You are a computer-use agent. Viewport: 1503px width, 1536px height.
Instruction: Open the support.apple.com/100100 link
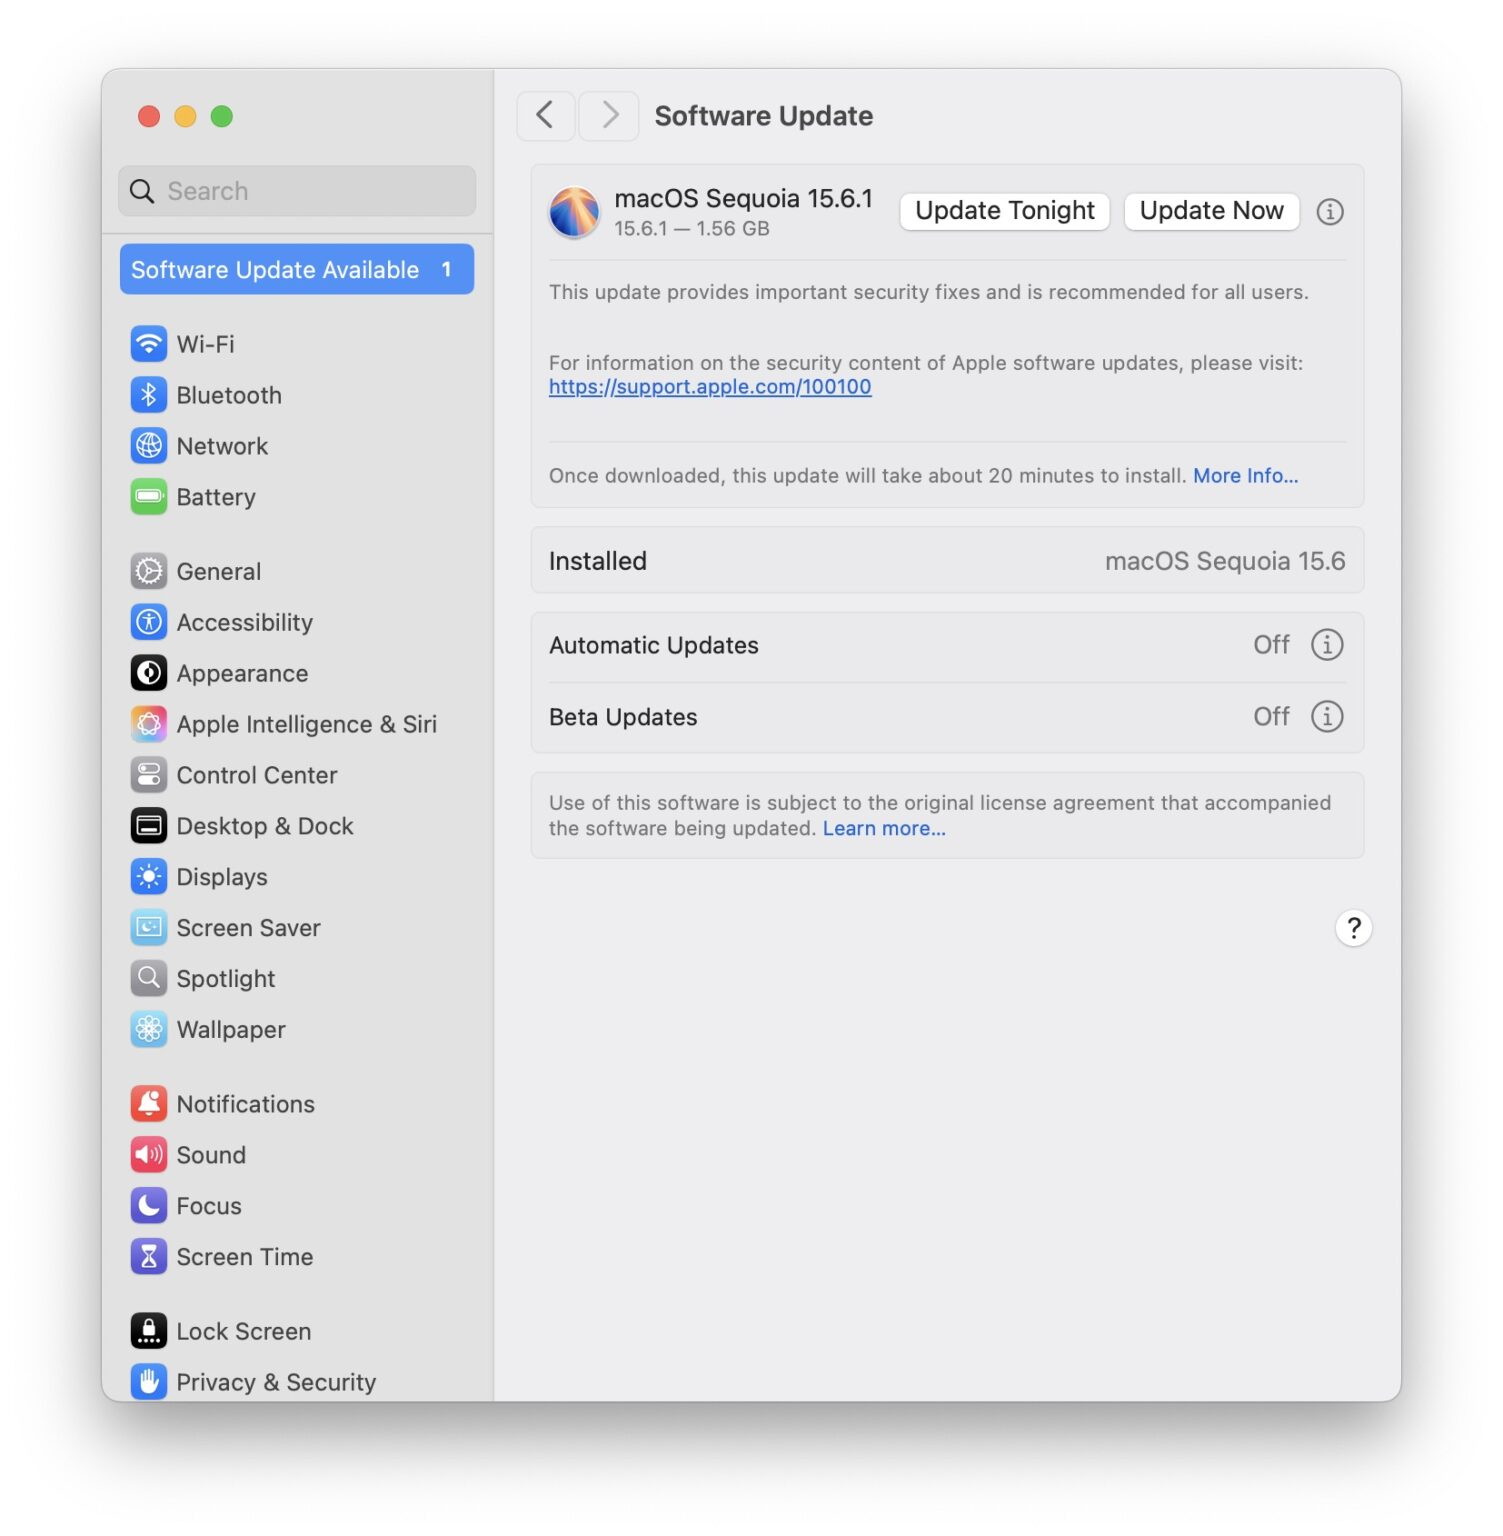[710, 387]
